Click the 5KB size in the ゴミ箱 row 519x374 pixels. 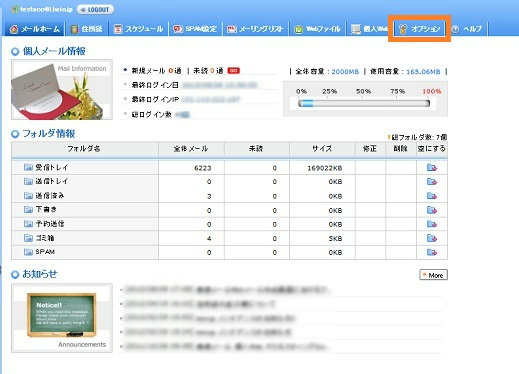tap(335, 238)
